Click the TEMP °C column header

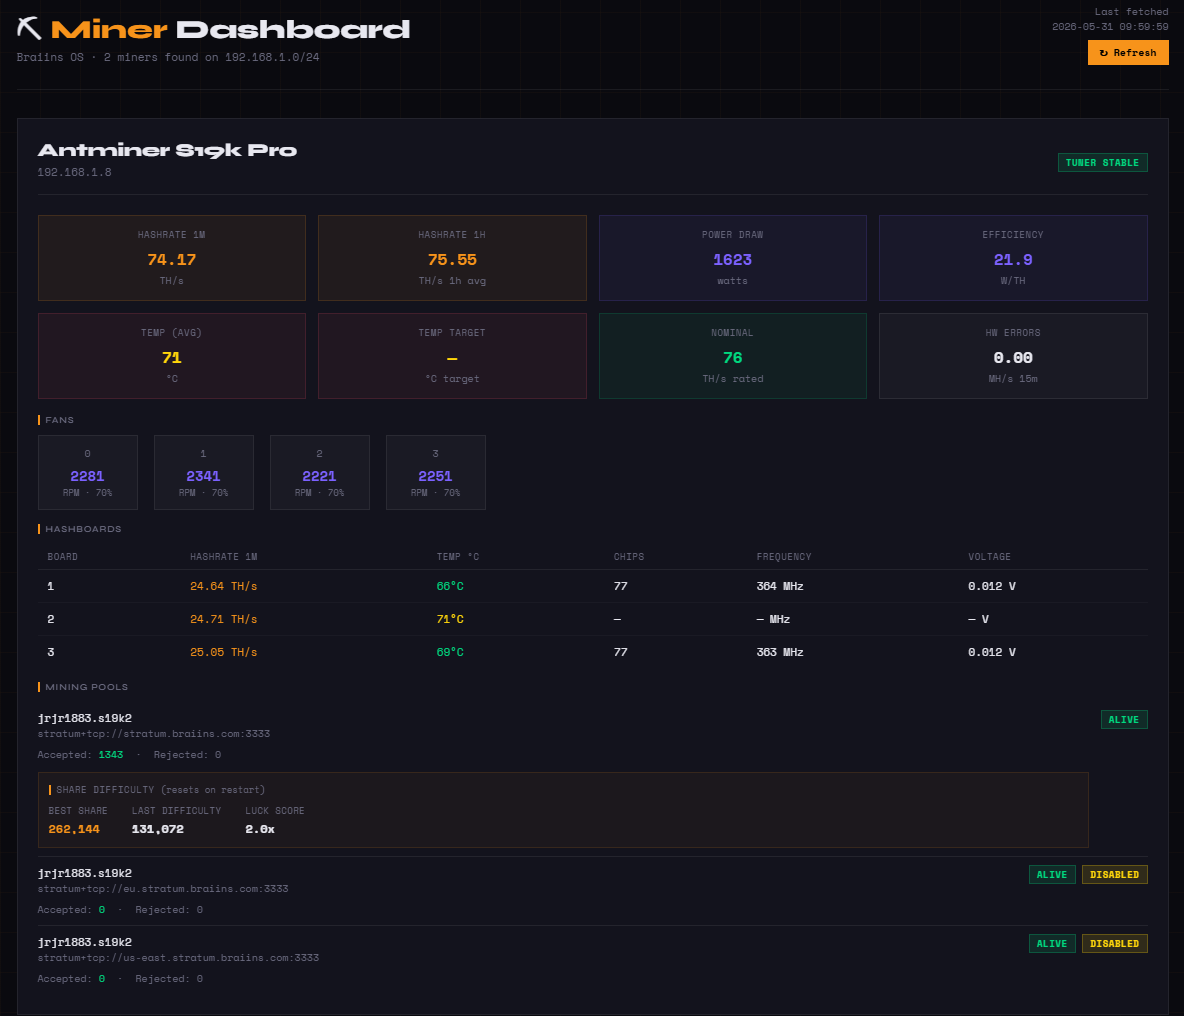click(458, 557)
